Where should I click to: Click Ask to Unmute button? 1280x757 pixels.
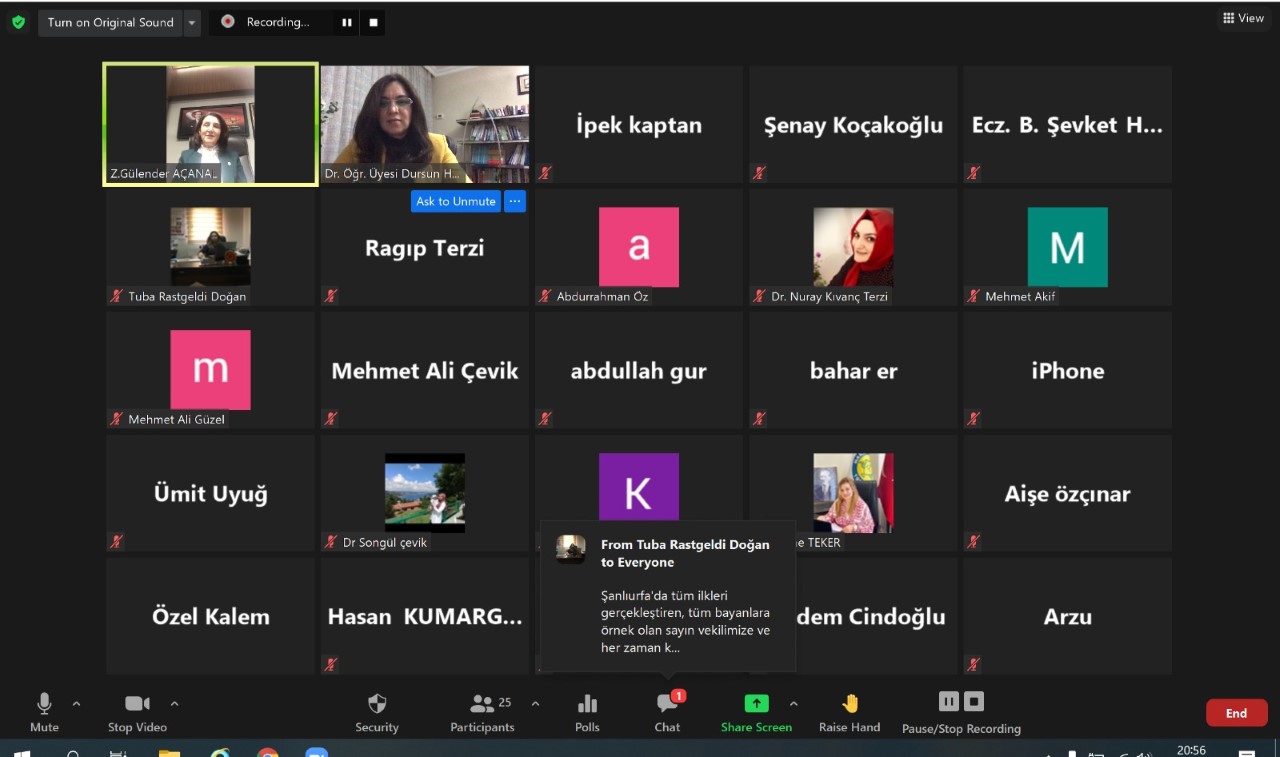click(x=455, y=201)
